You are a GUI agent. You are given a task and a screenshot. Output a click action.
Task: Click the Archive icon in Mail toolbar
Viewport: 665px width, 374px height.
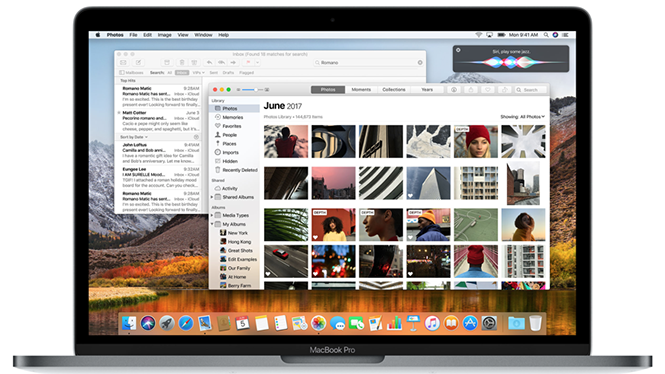(x=167, y=63)
